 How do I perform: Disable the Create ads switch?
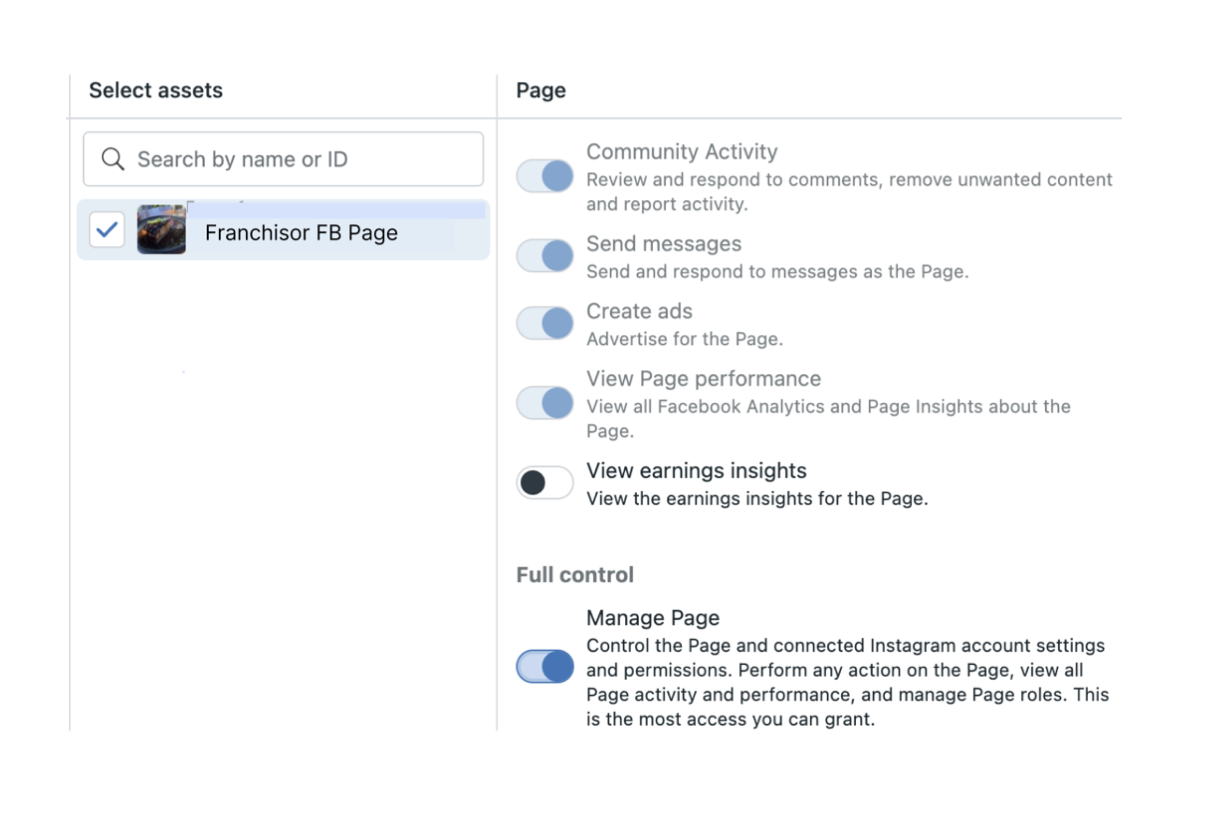click(x=545, y=324)
